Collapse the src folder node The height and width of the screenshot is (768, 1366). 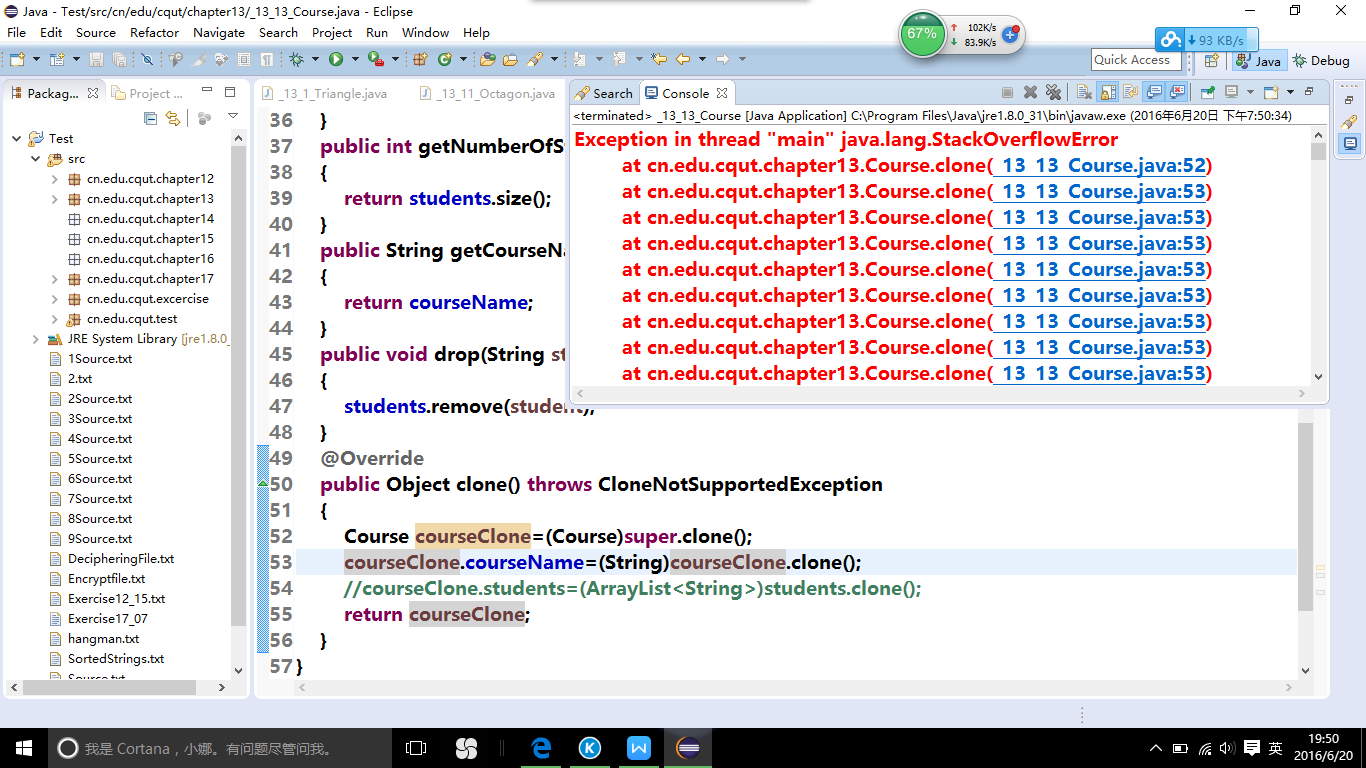click(x=36, y=159)
